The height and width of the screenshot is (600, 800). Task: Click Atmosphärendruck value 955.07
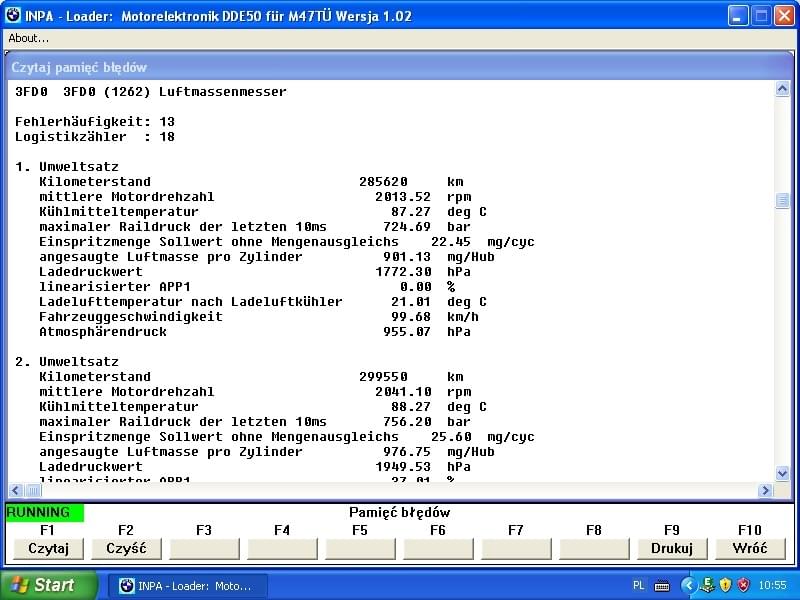407,332
